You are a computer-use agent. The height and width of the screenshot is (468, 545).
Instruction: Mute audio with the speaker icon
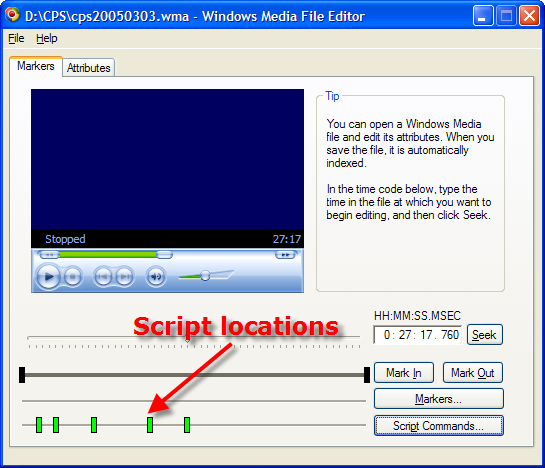155,277
